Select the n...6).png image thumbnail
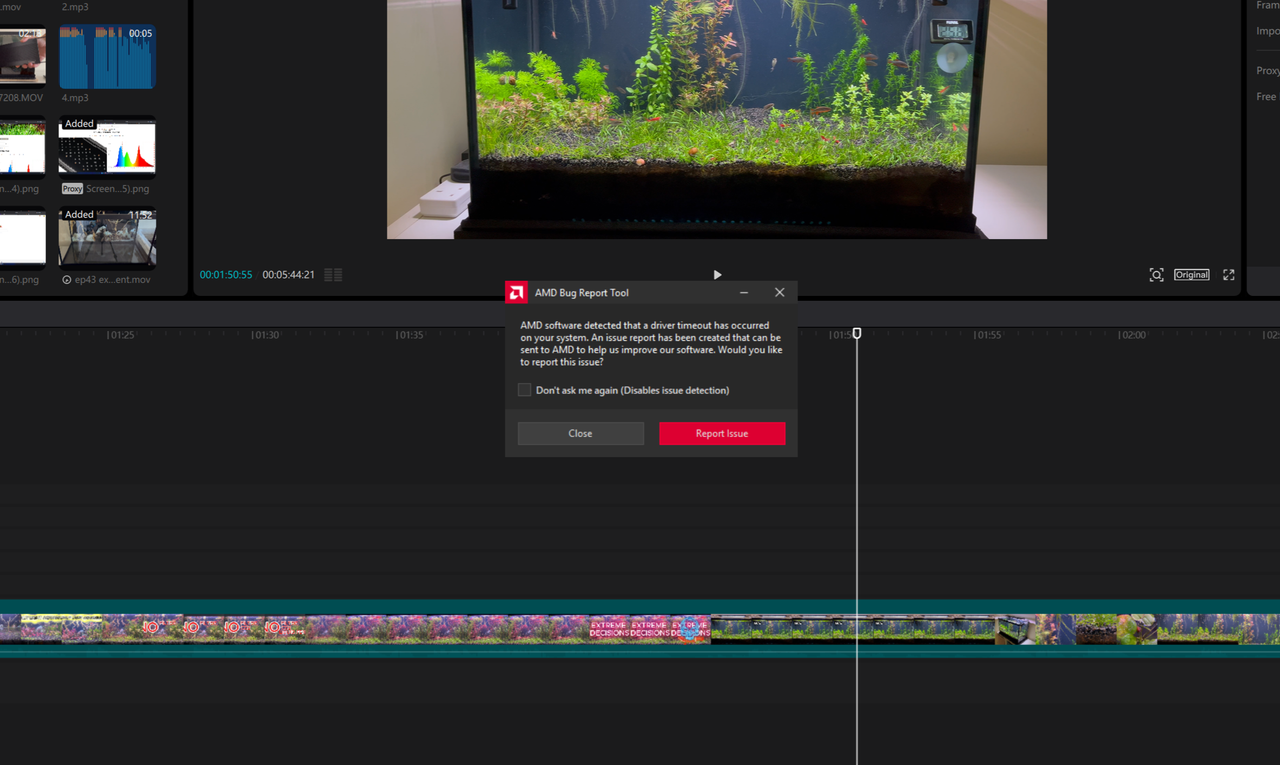 [22, 238]
